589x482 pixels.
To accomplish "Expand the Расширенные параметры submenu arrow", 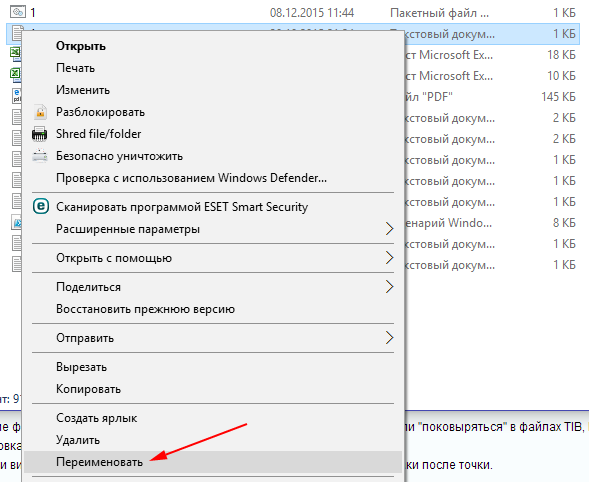I will (390, 229).
